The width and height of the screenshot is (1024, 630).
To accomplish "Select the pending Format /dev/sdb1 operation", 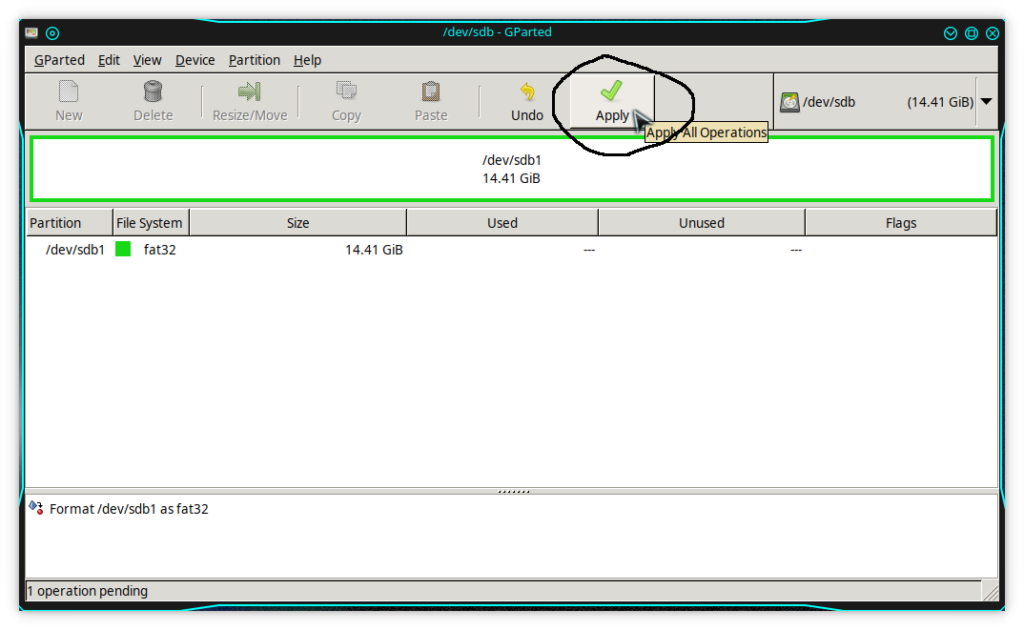I will point(128,509).
